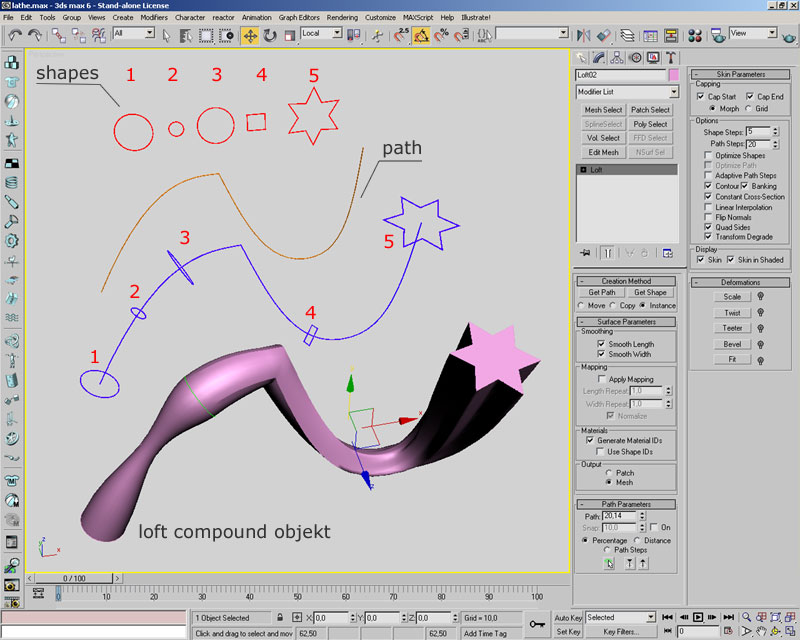800x640 pixels.
Task: Select the Move transform tool
Action: coord(249,35)
